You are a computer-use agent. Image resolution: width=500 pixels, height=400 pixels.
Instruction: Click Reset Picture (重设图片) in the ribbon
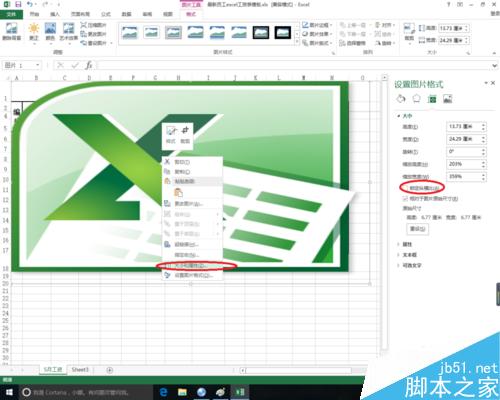pos(94,43)
